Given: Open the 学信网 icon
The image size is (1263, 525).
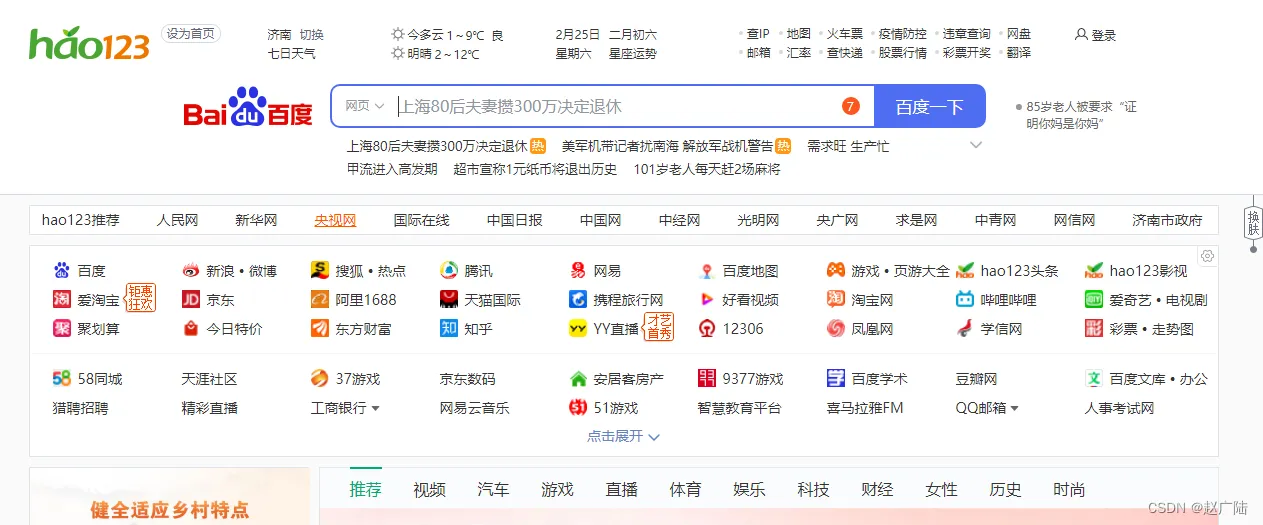Looking at the screenshot, I should [x=965, y=329].
